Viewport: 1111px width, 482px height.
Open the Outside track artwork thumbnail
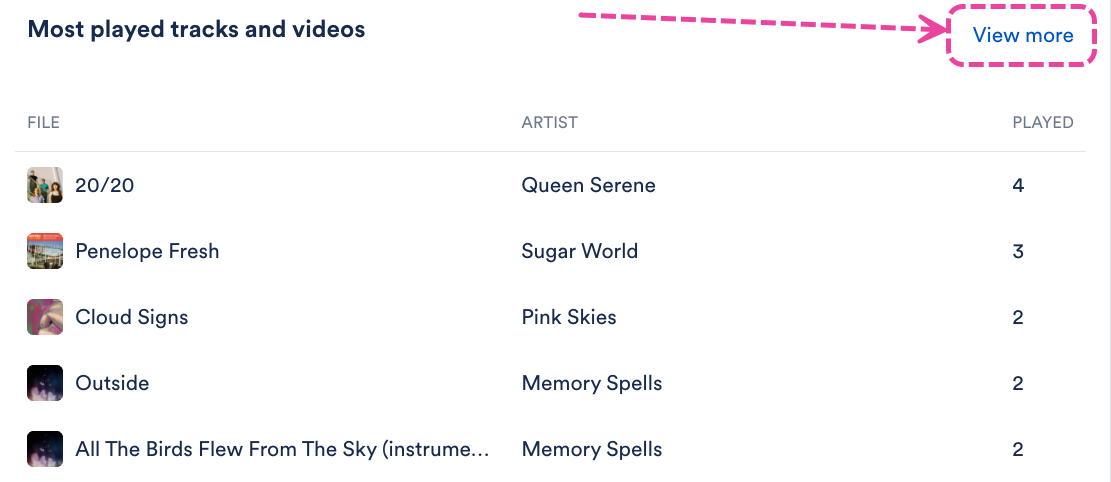(45, 383)
